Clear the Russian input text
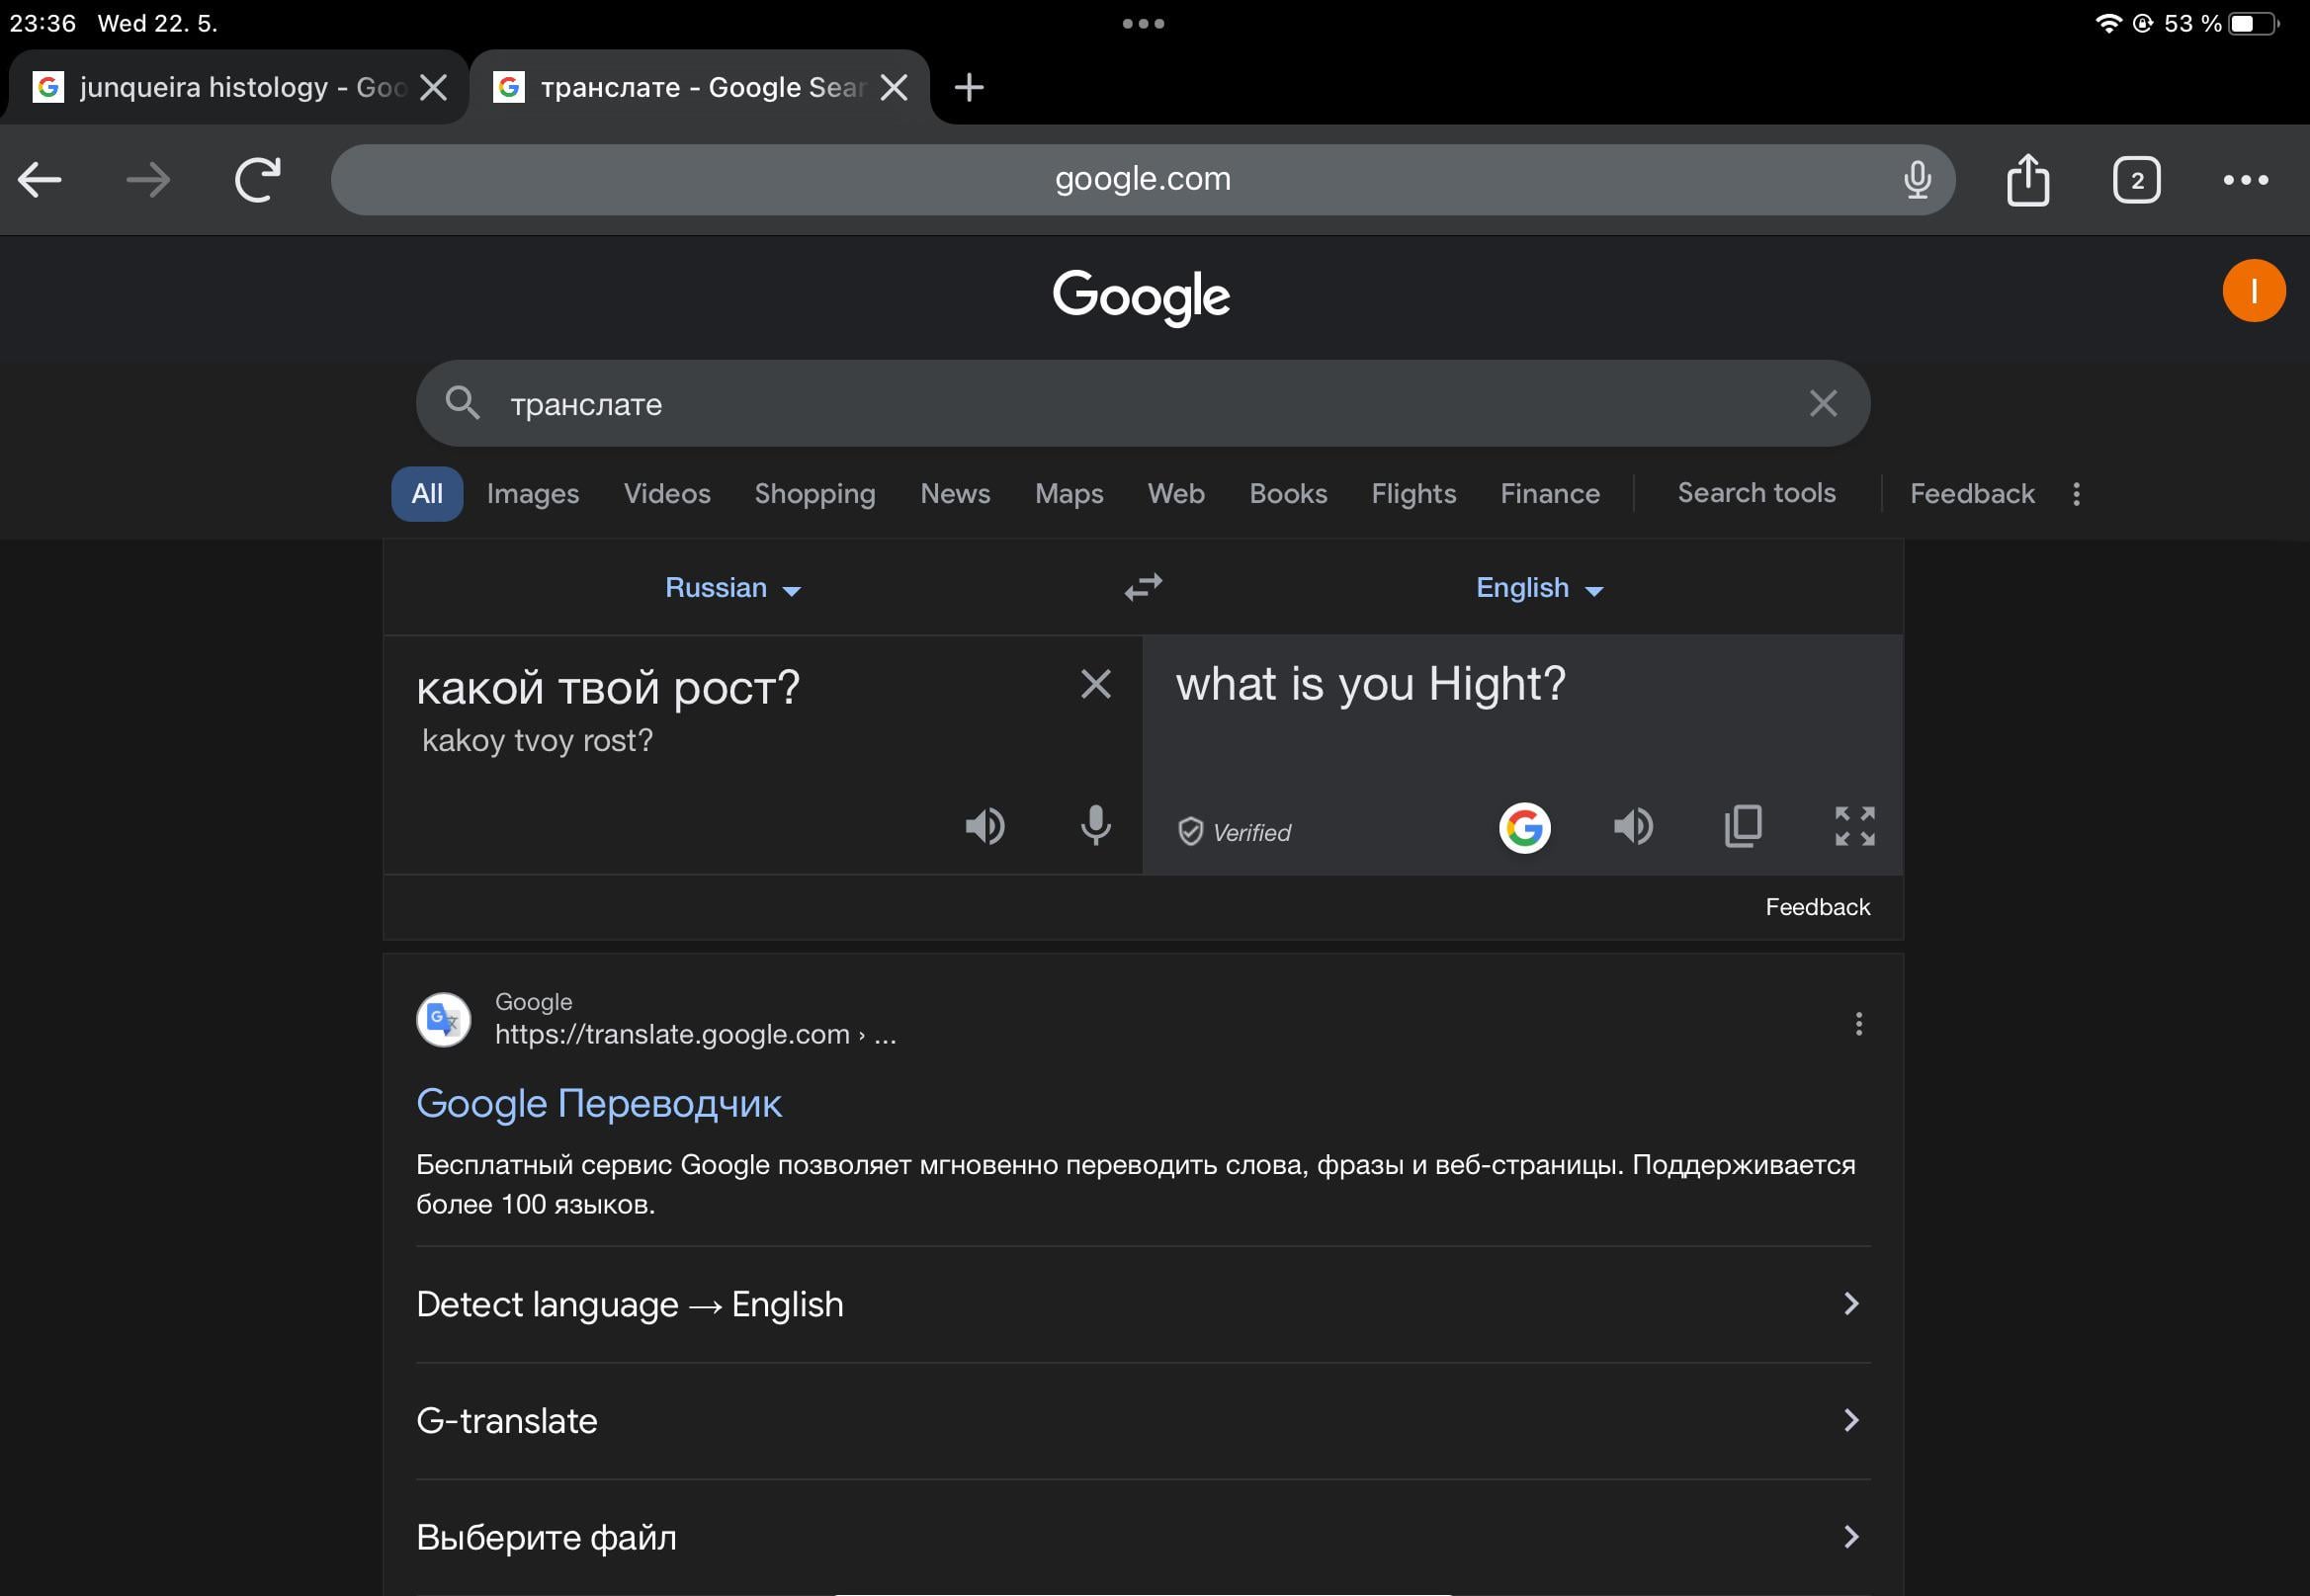Image resolution: width=2310 pixels, height=1596 pixels. coord(1096,684)
